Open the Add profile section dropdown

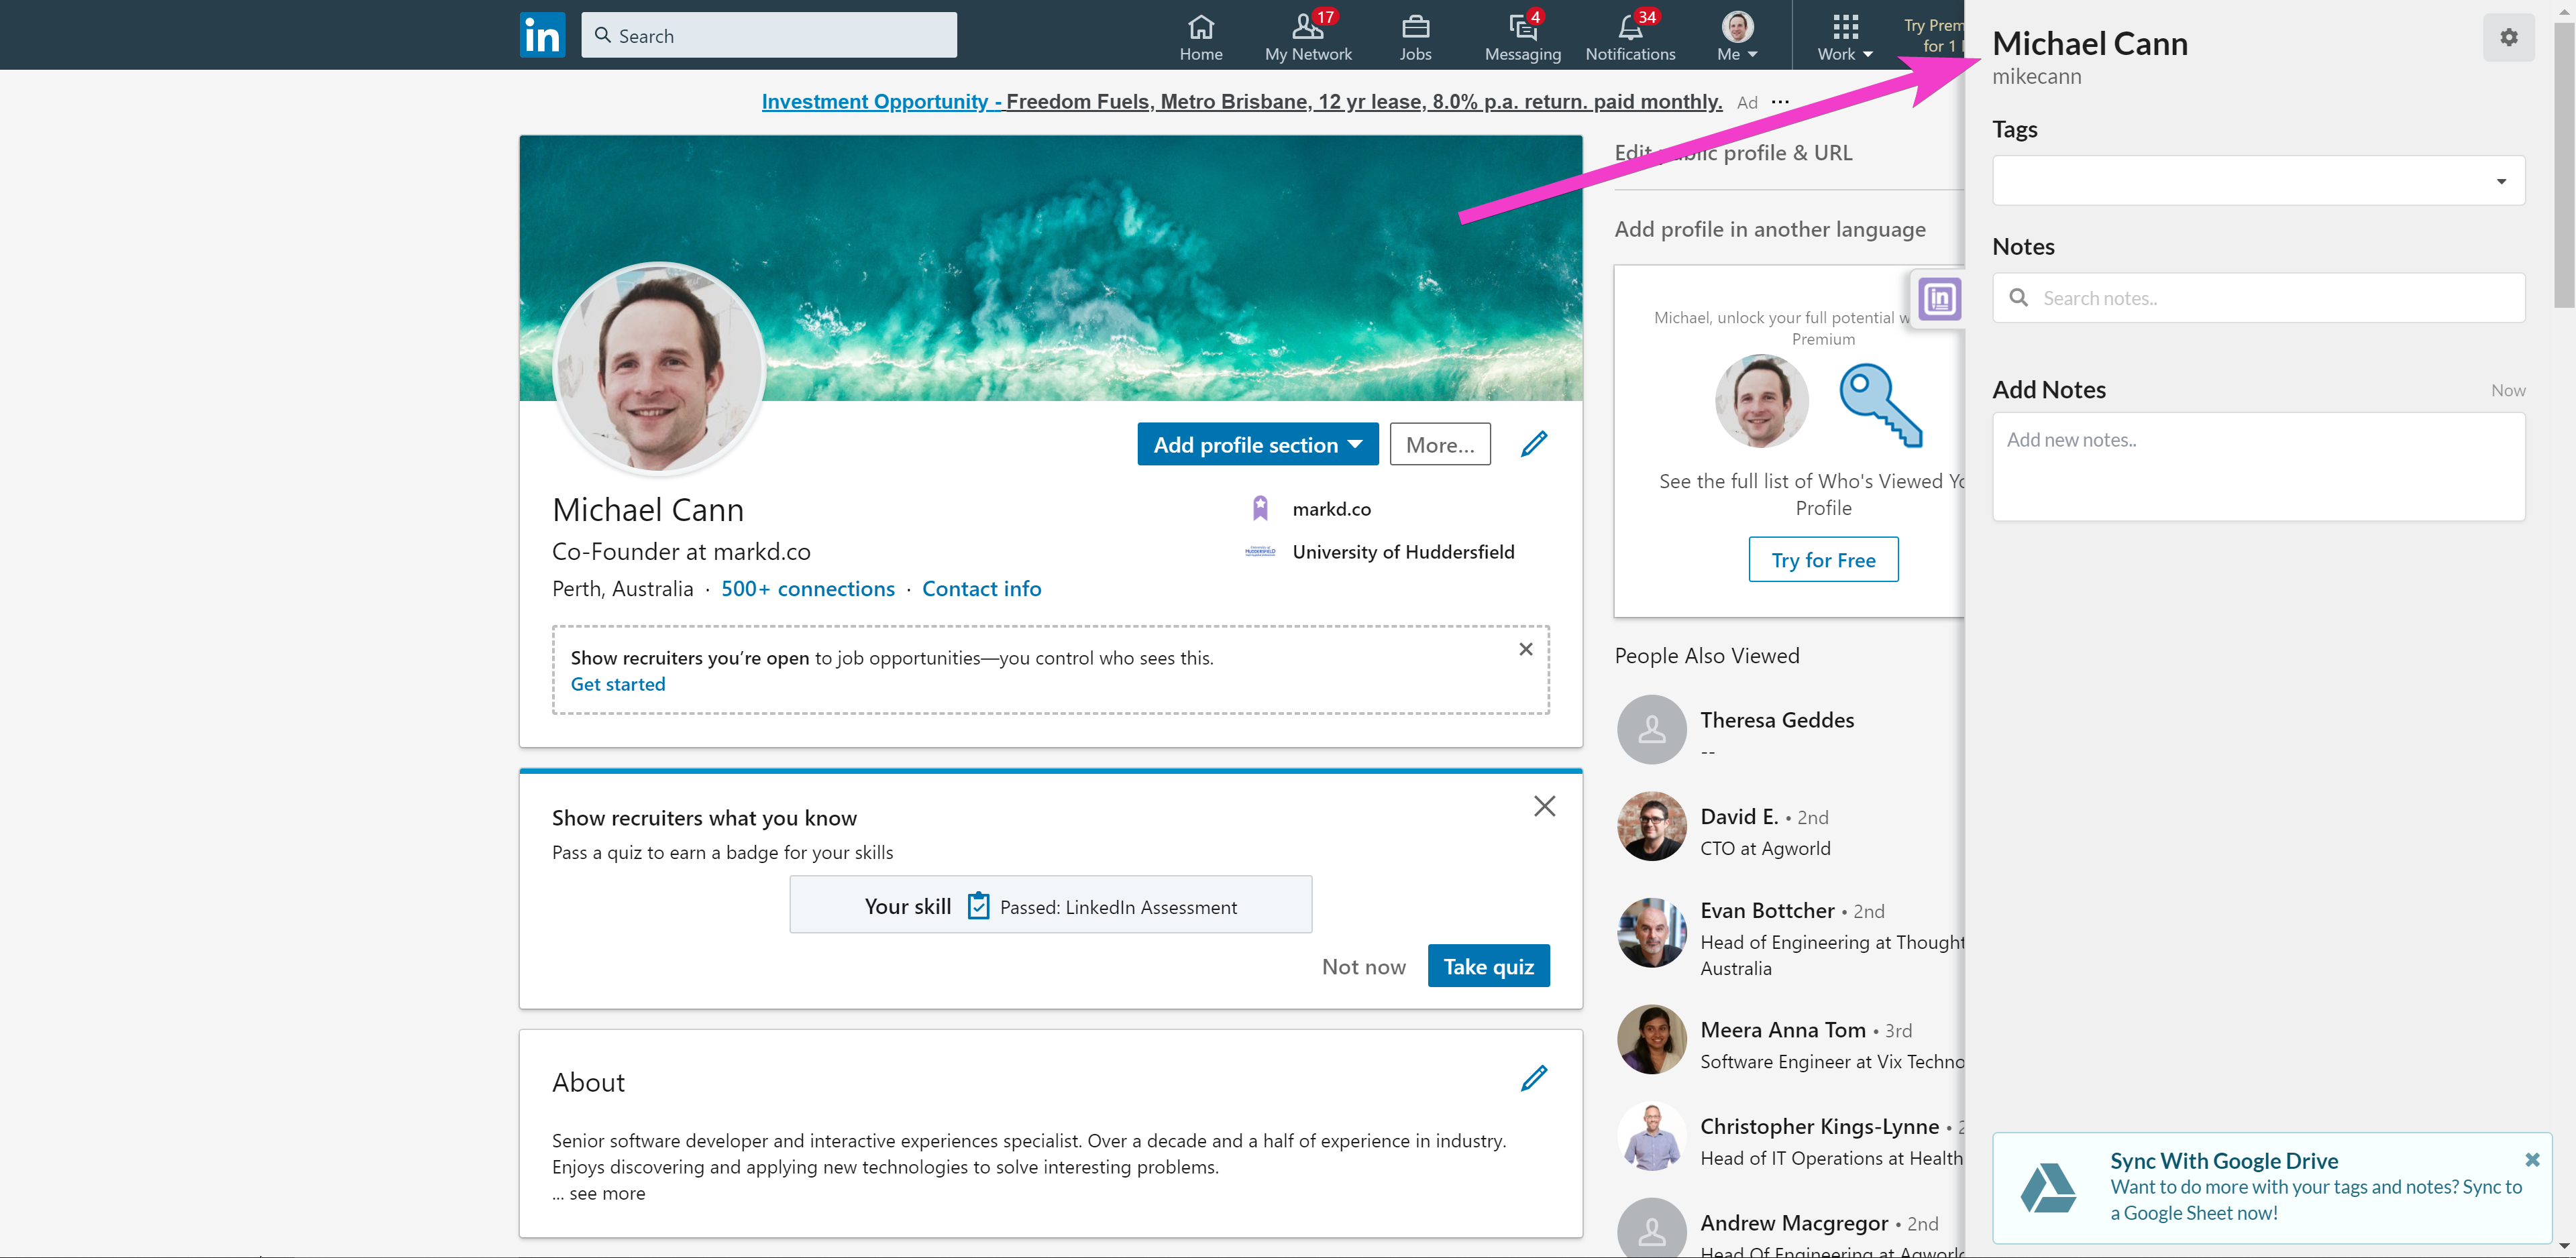tap(1257, 444)
